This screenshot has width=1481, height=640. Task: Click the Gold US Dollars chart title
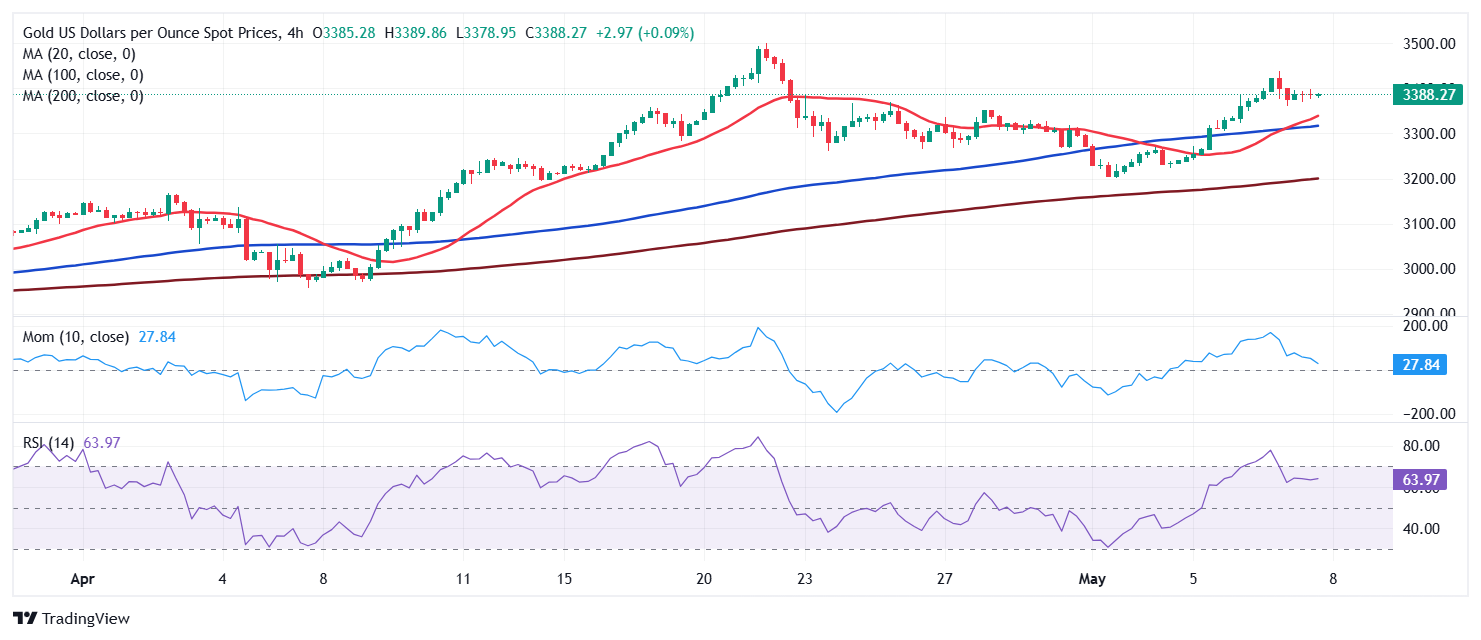tap(151, 33)
